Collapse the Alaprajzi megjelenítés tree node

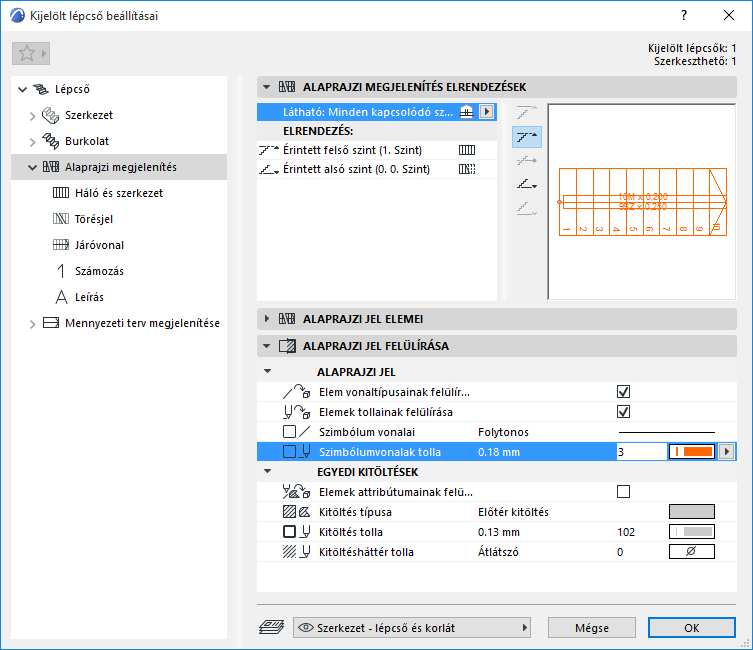tap(32, 168)
